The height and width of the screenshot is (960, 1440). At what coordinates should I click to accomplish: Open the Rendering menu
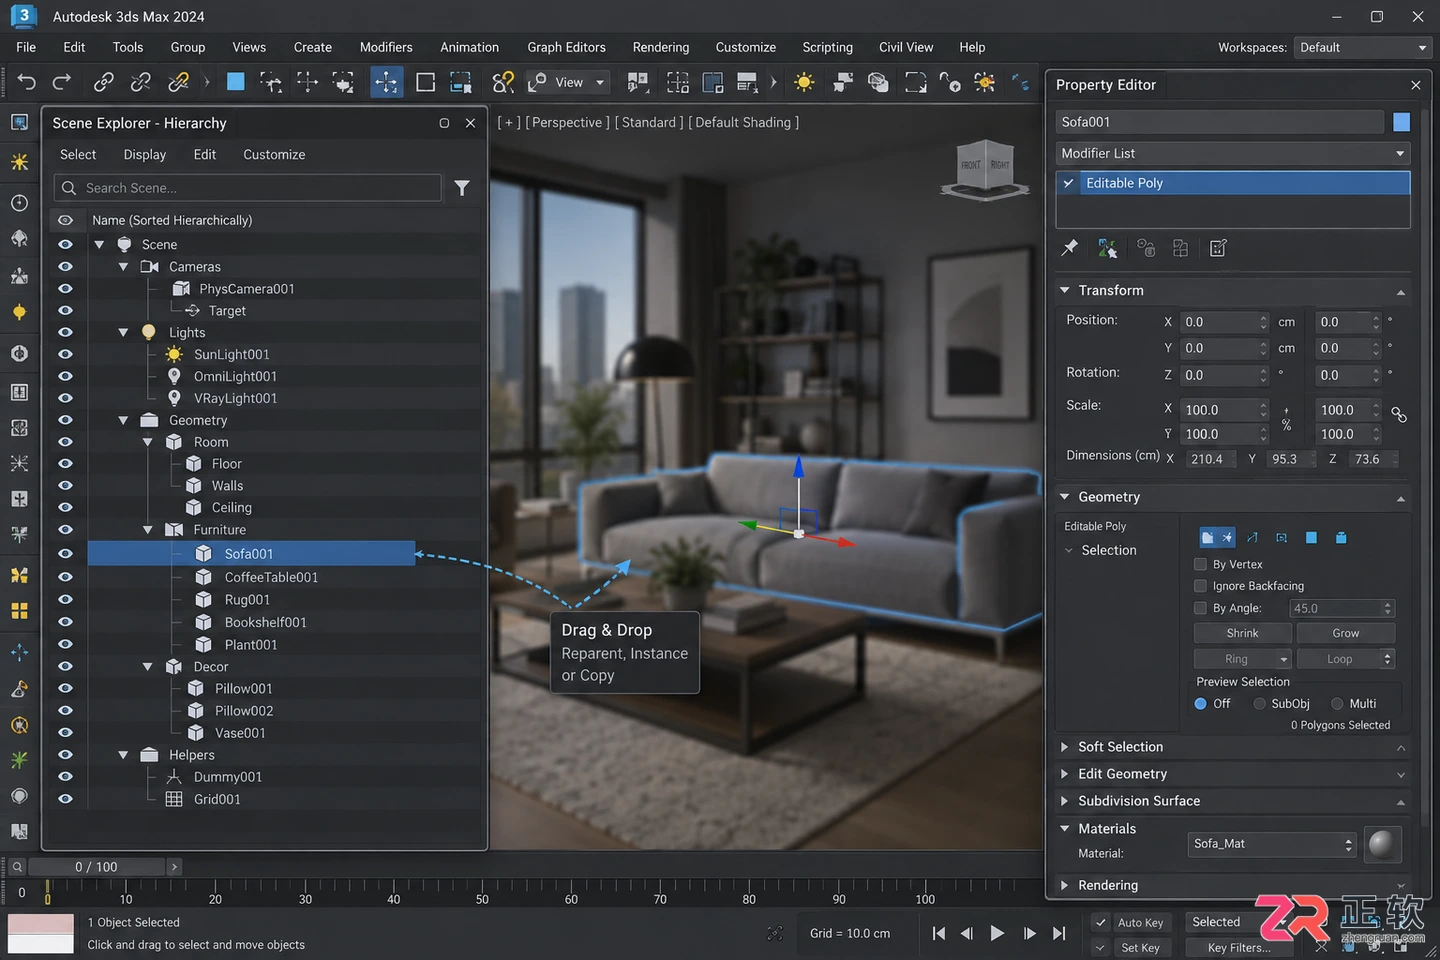point(660,47)
